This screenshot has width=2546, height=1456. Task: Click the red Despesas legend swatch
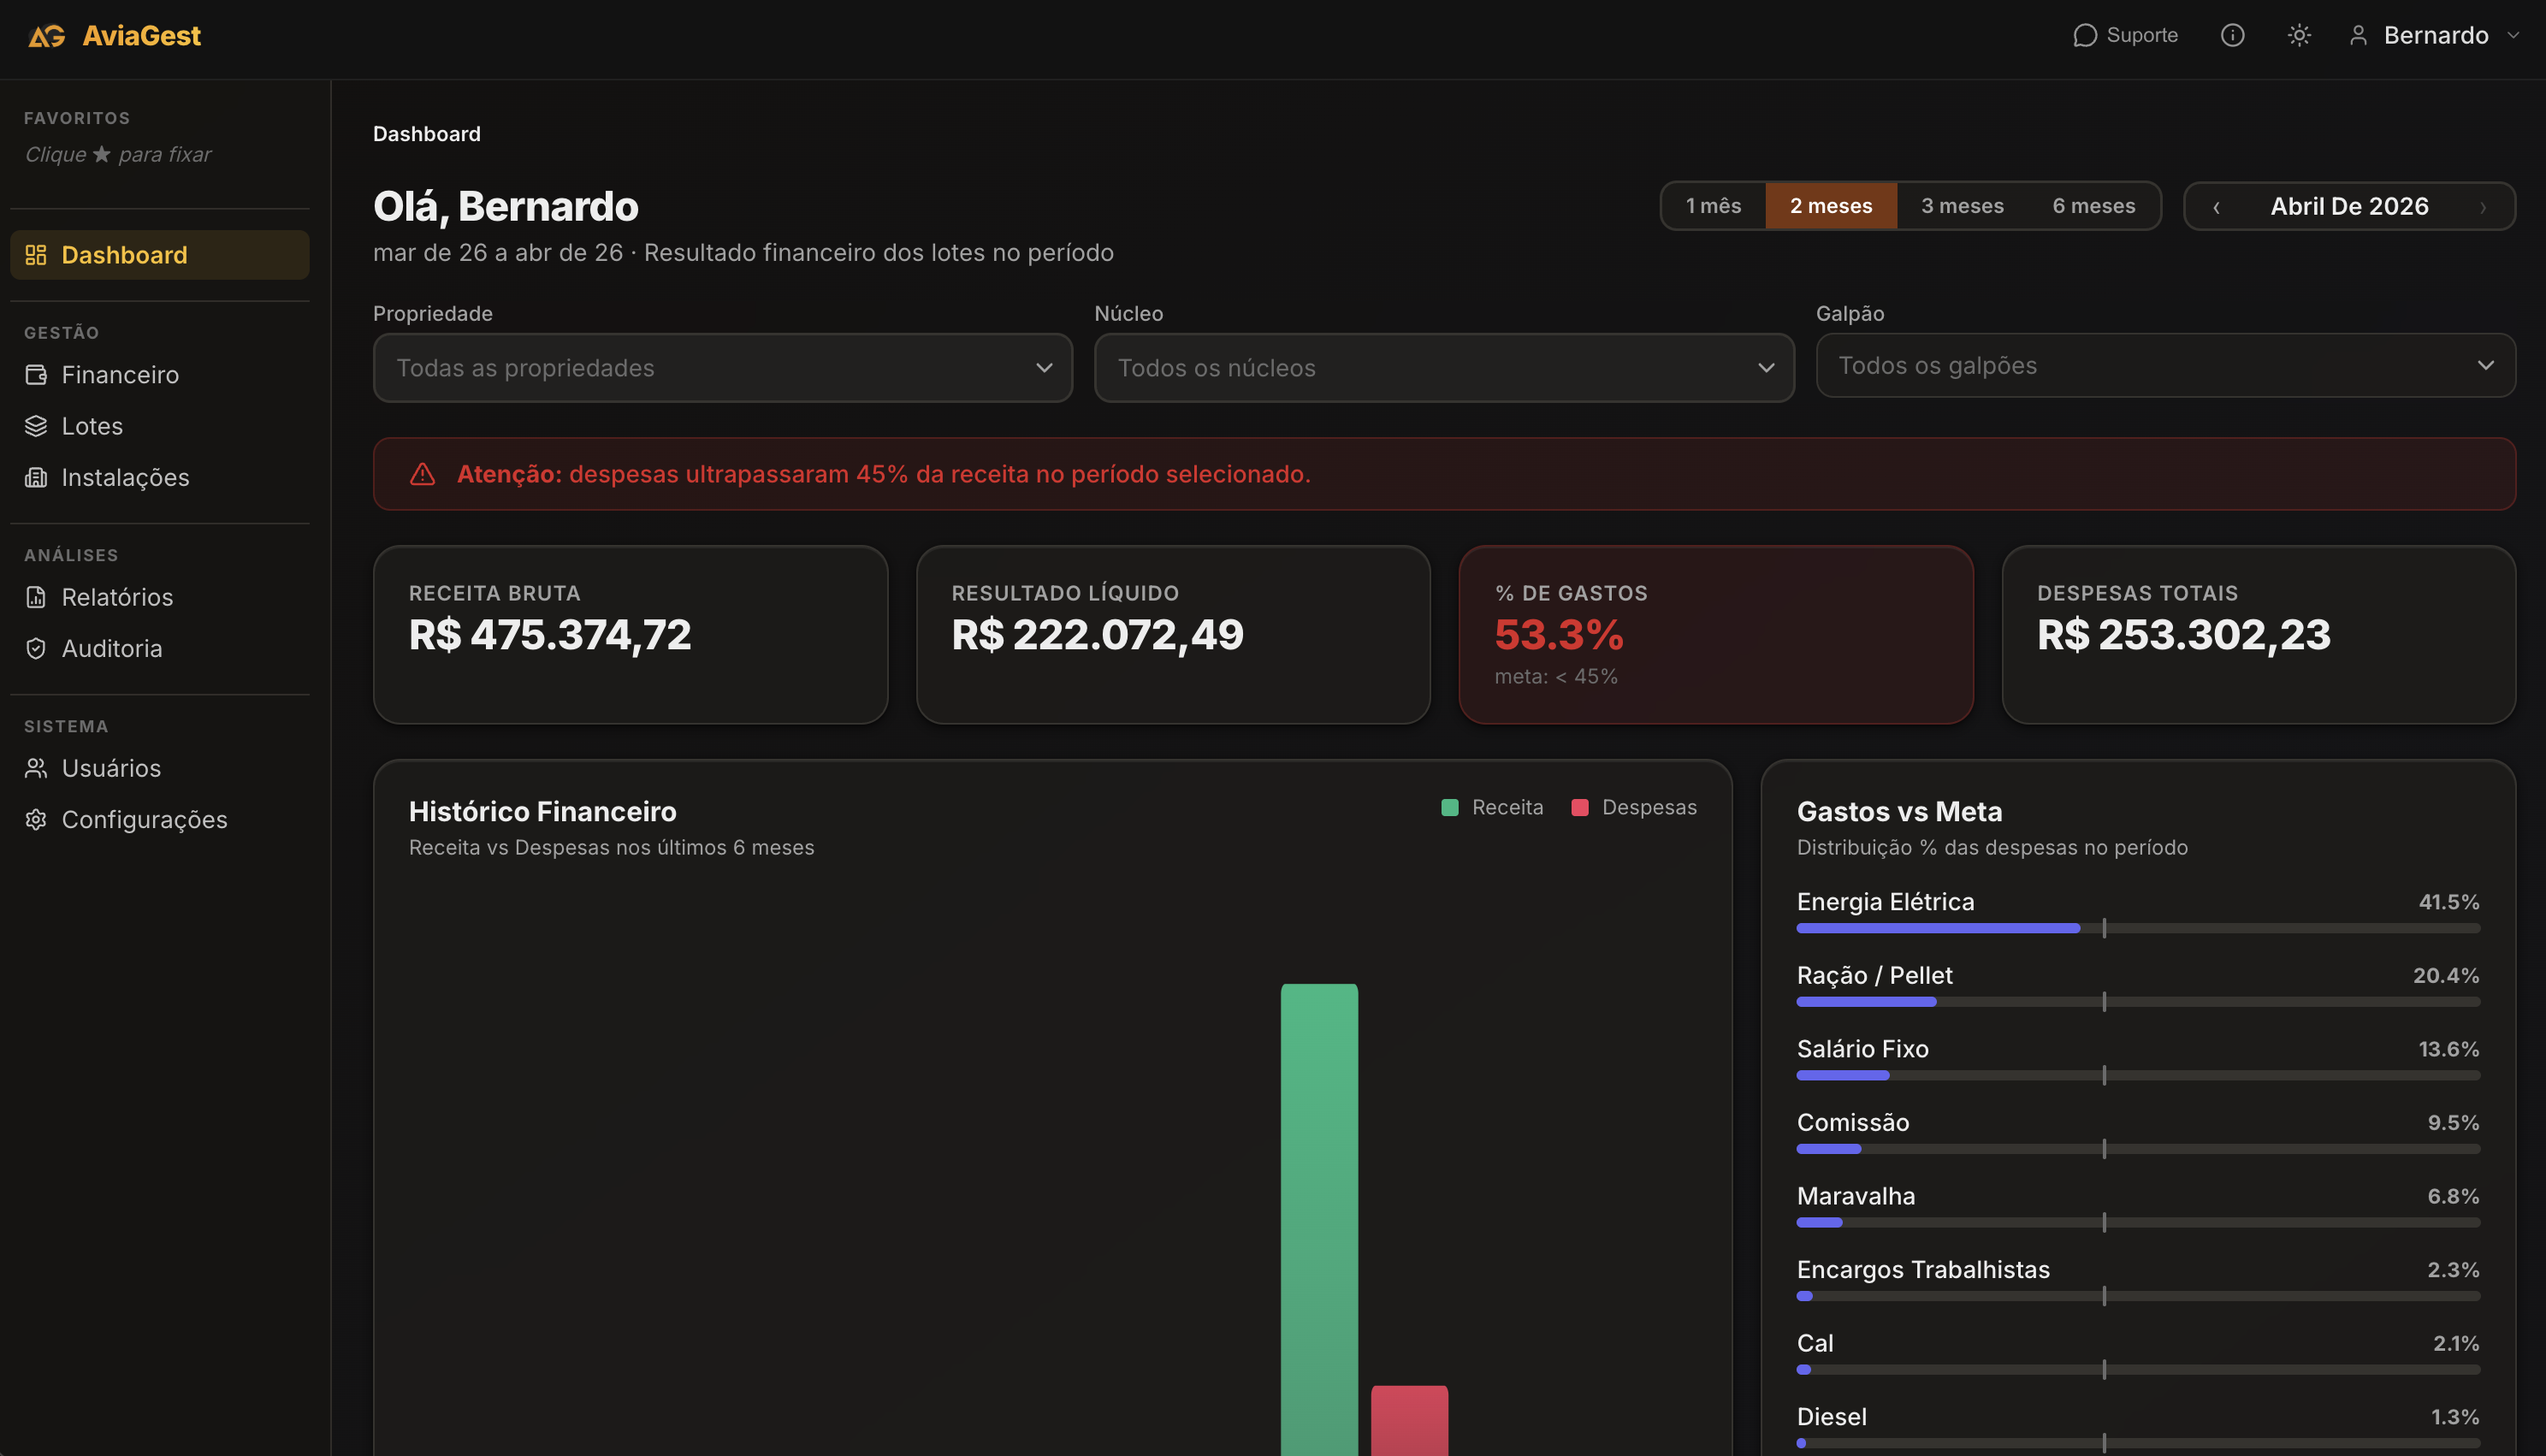point(1580,807)
